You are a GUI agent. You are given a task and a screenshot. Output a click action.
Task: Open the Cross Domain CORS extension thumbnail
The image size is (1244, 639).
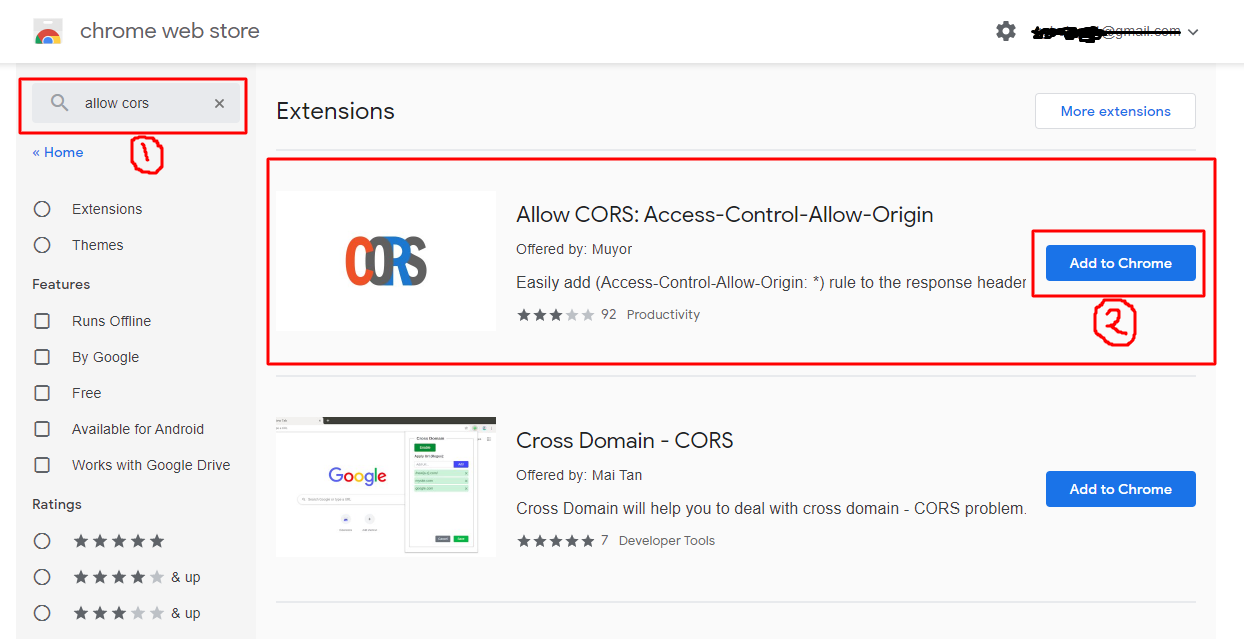pyautogui.click(x=385, y=486)
